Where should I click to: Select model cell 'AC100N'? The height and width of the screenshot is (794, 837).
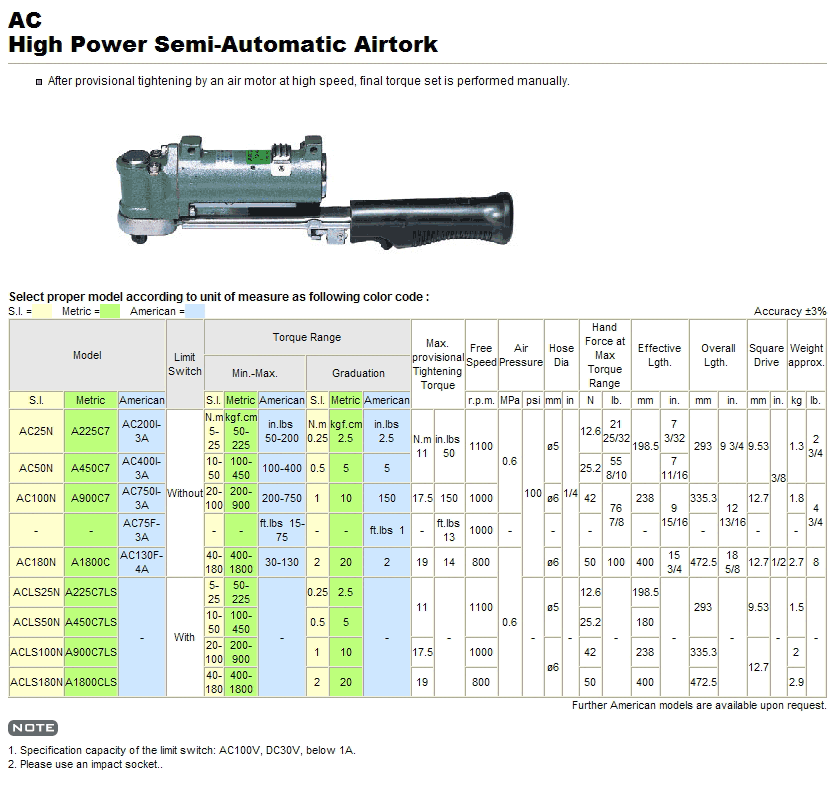click(36, 498)
